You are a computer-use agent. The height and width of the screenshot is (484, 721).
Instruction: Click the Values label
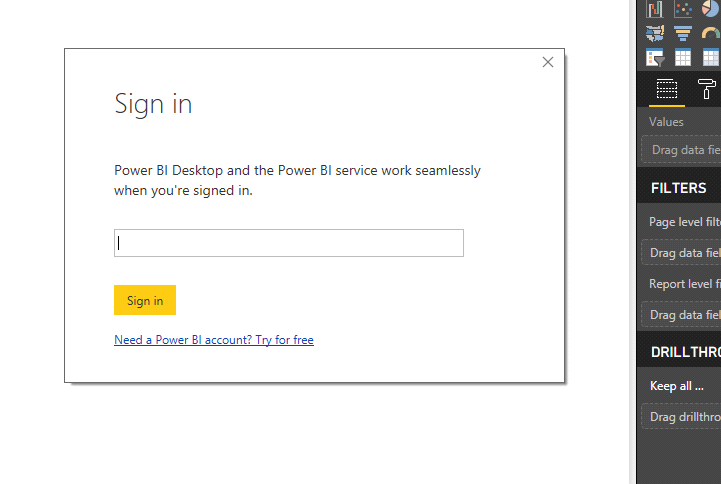(x=666, y=122)
